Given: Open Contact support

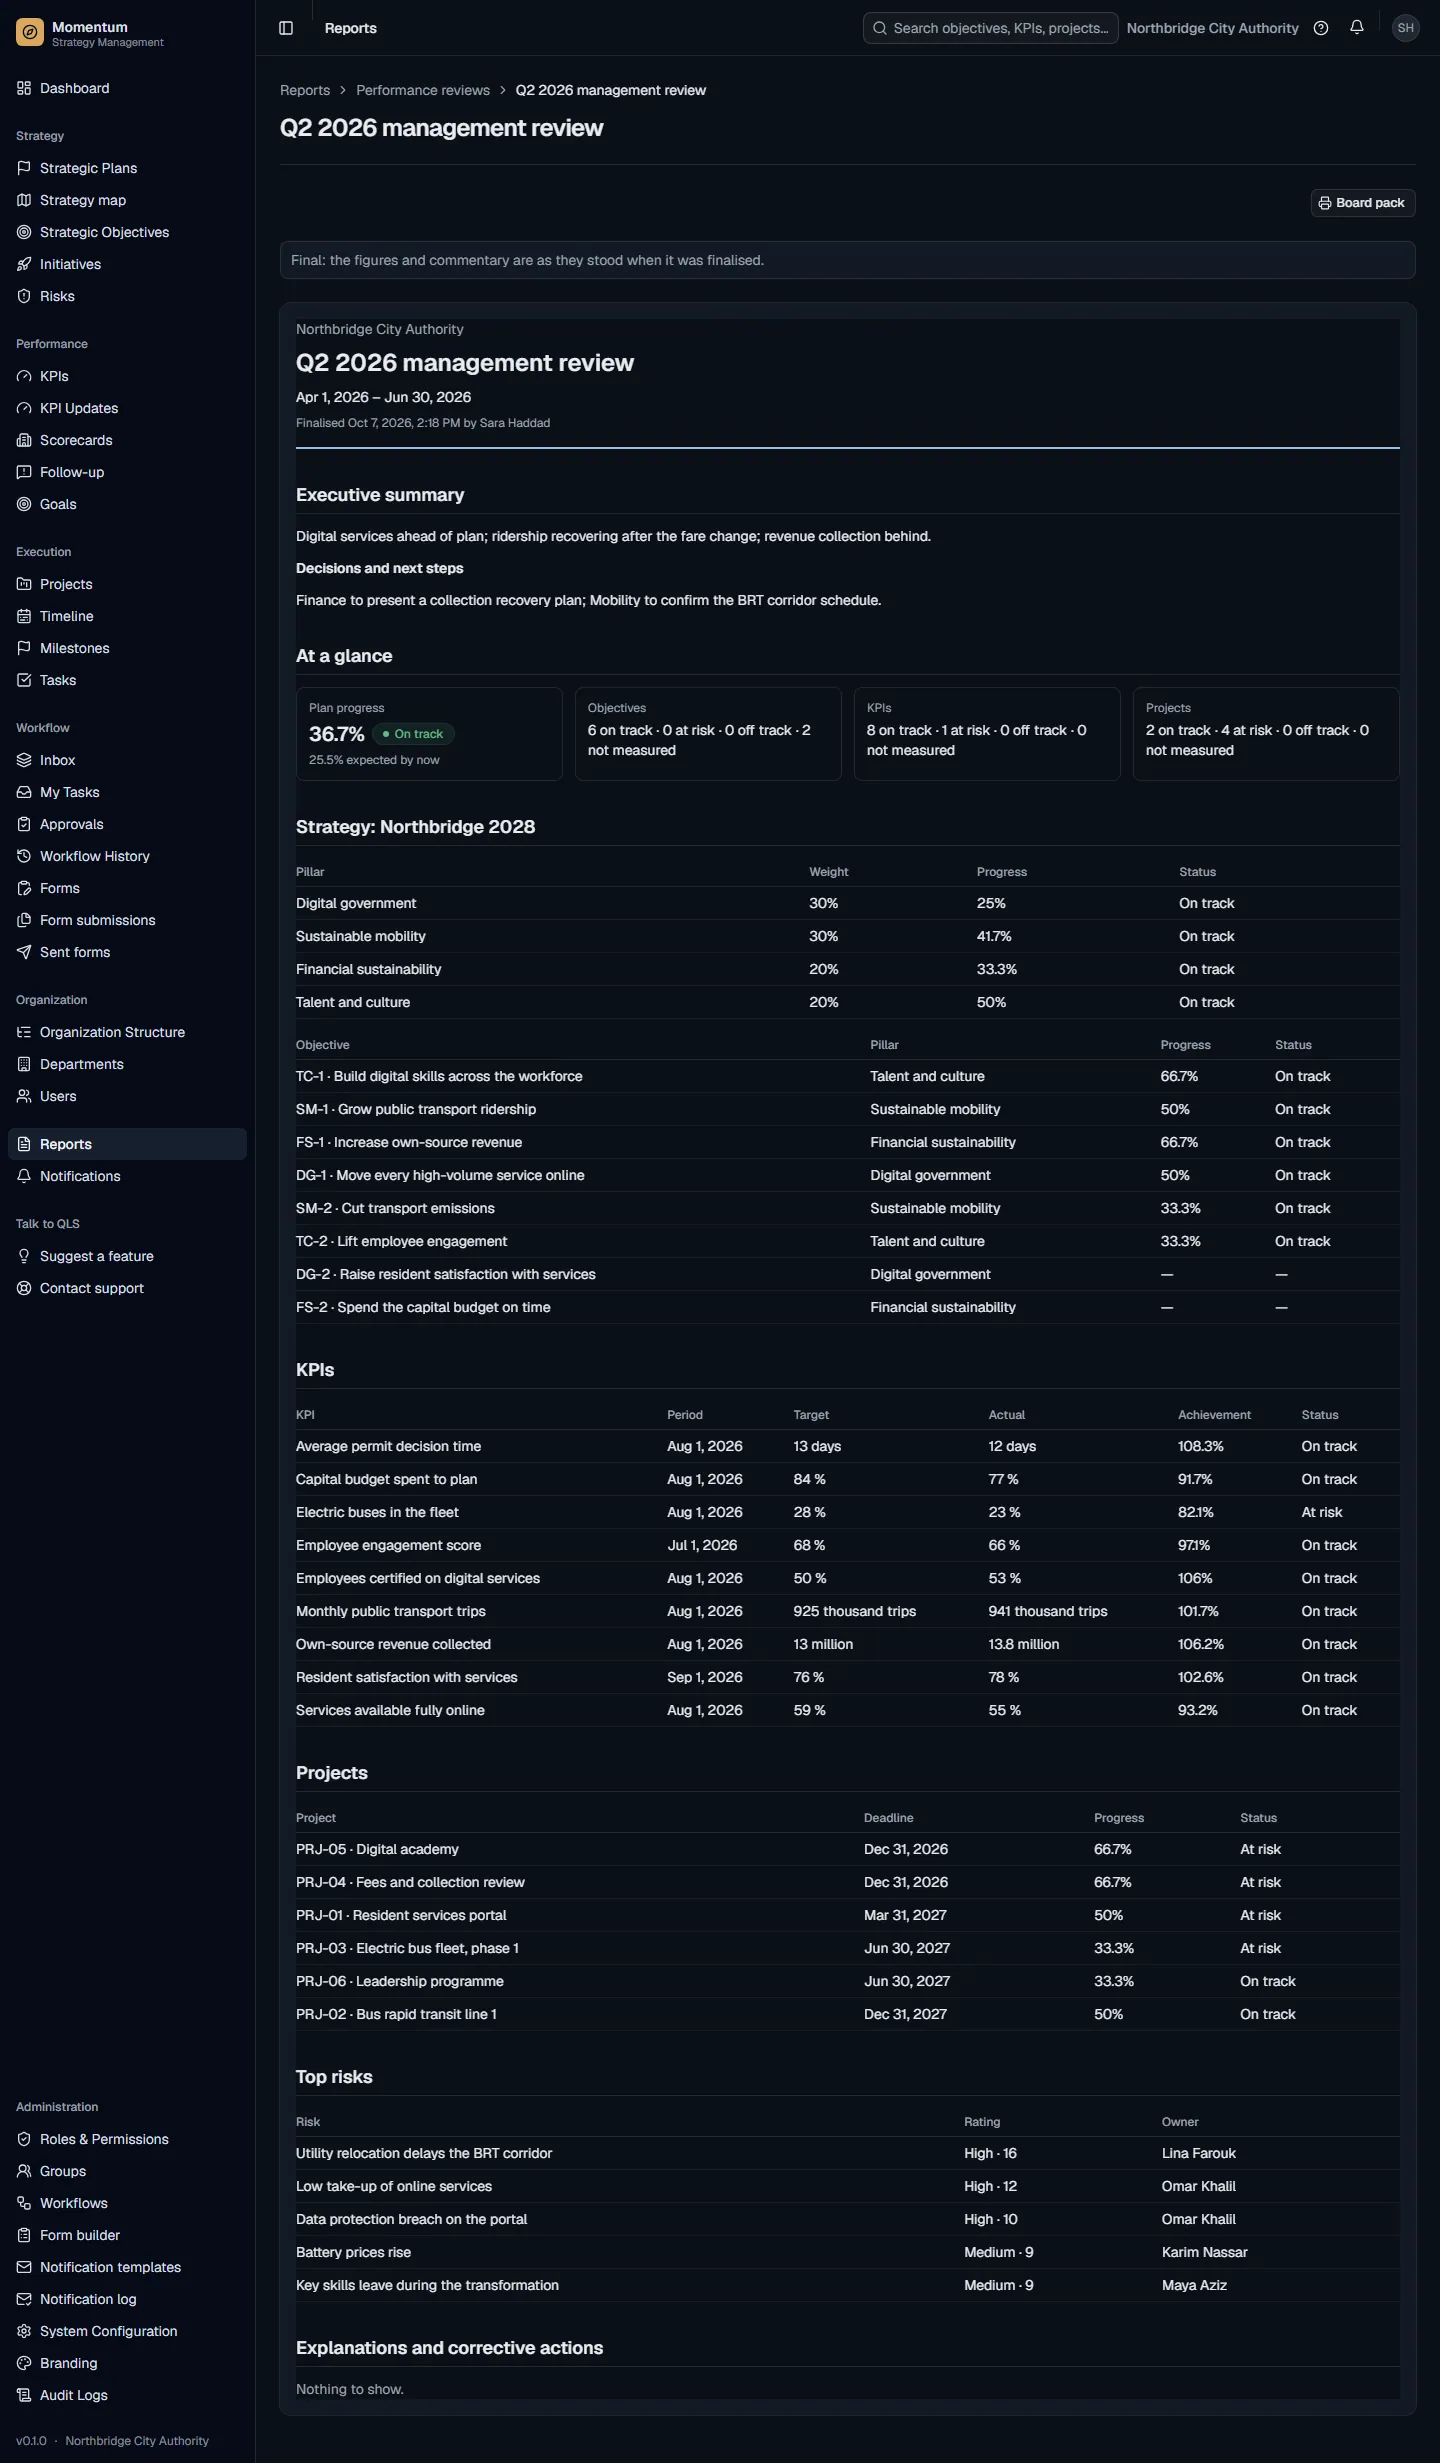Looking at the screenshot, I should point(127,1288).
